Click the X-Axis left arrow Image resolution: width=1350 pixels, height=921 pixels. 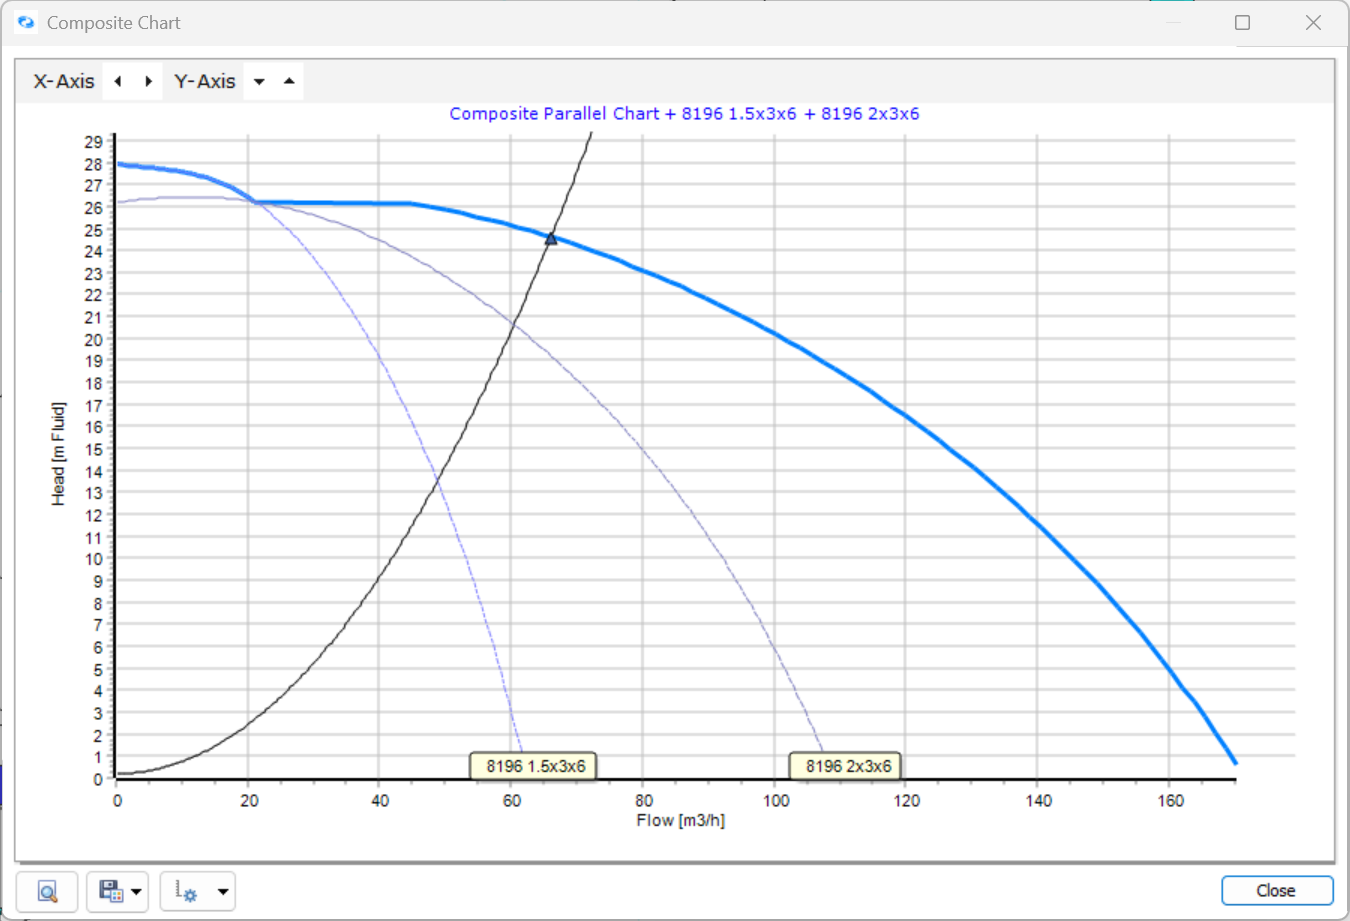tap(118, 82)
